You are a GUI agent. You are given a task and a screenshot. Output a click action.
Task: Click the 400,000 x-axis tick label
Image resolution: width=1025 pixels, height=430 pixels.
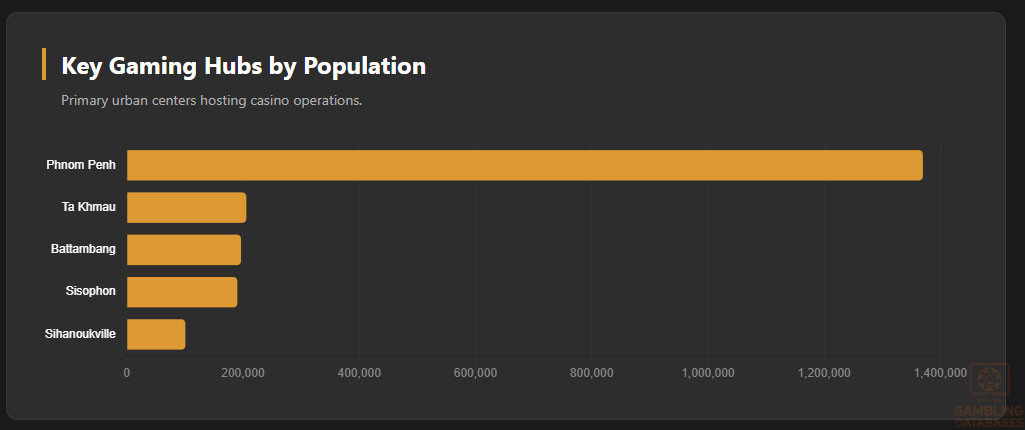pos(359,373)
